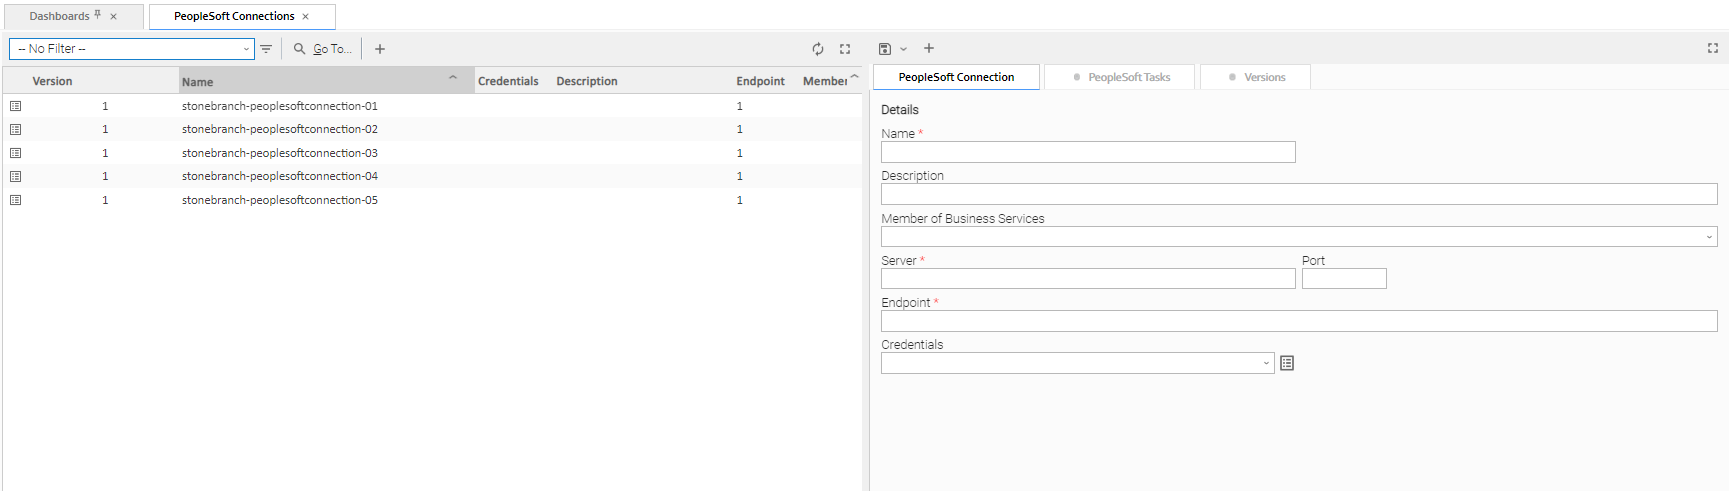The image size is (1729, 491).
Task: Click the save icon in details toolbar
Action: [885, 49]
